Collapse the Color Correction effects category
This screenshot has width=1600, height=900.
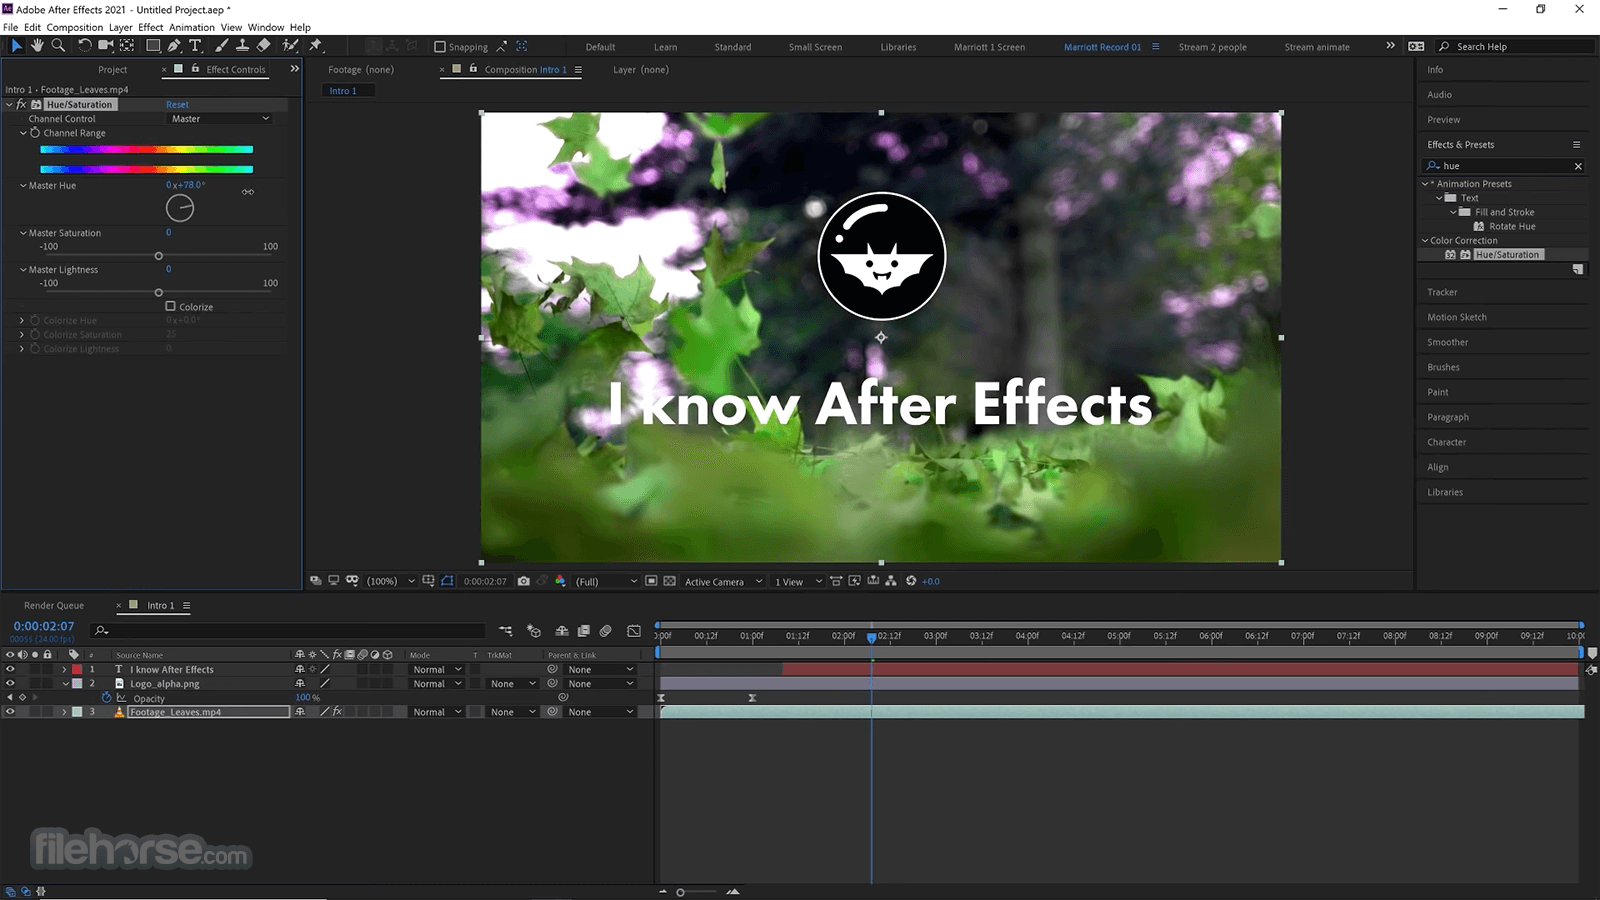1425,240
